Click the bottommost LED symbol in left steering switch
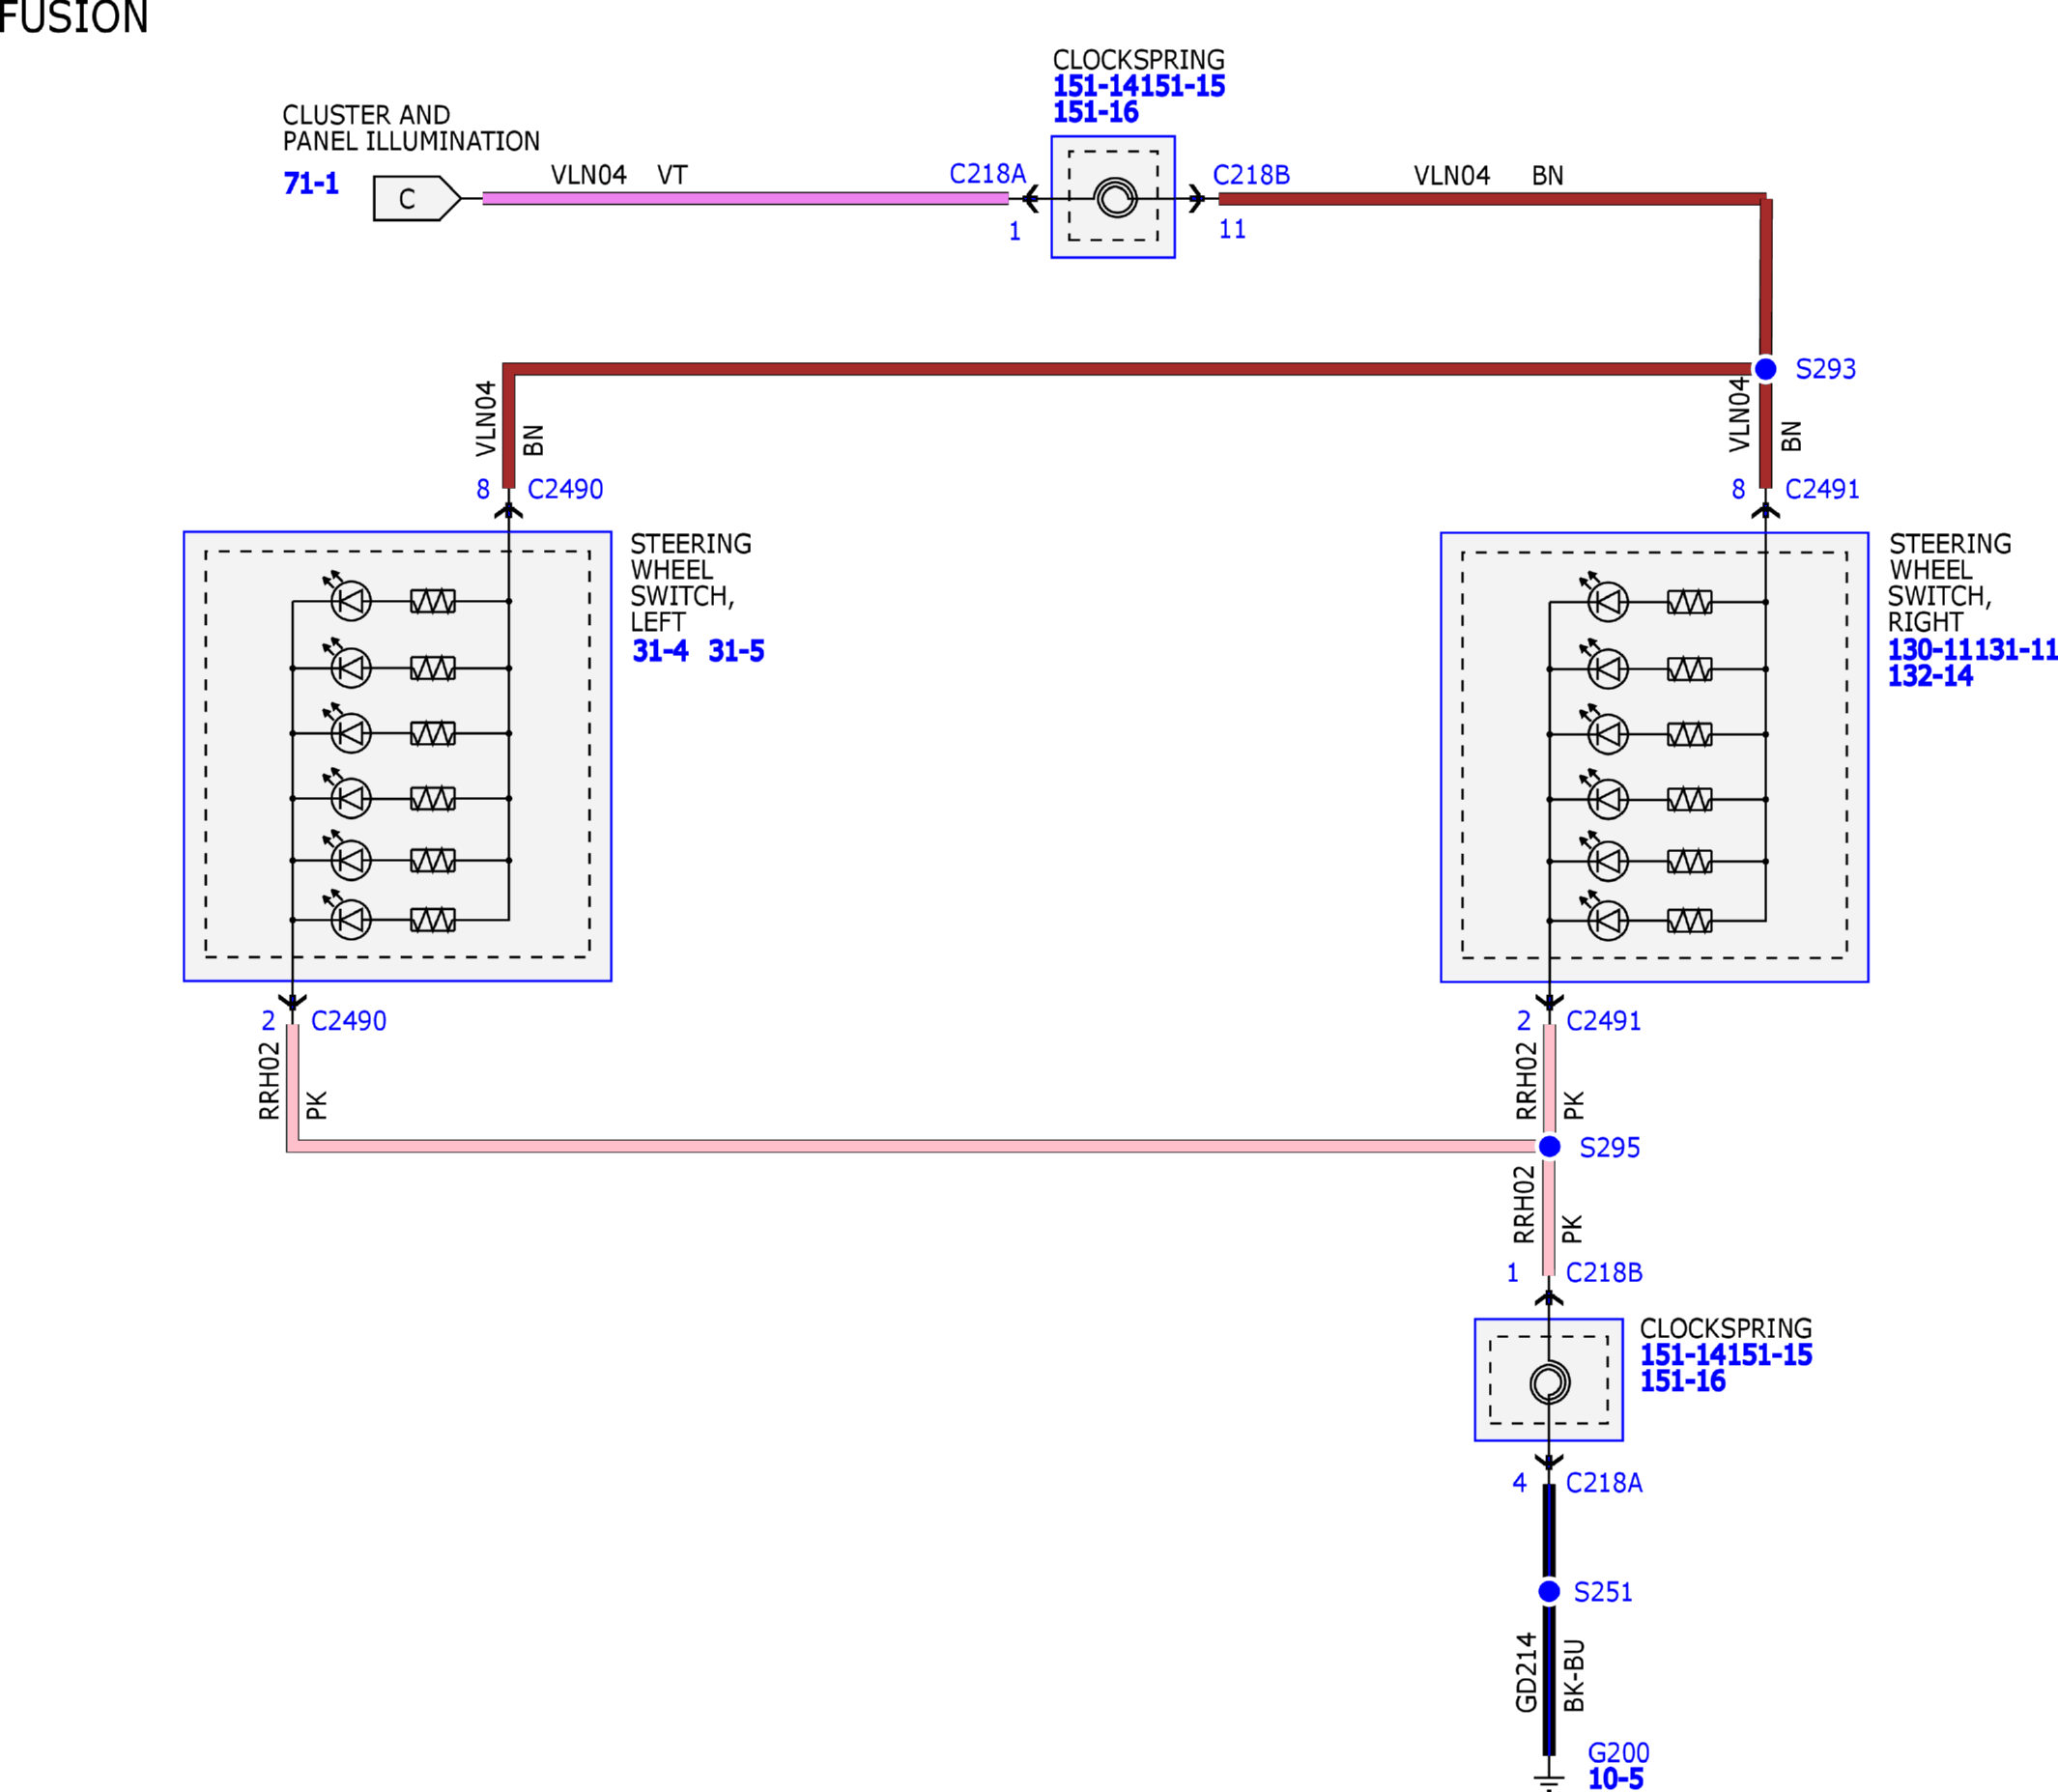This screenshot has height=1792, width=2058. pyautogui.click(x=348, y=916)
